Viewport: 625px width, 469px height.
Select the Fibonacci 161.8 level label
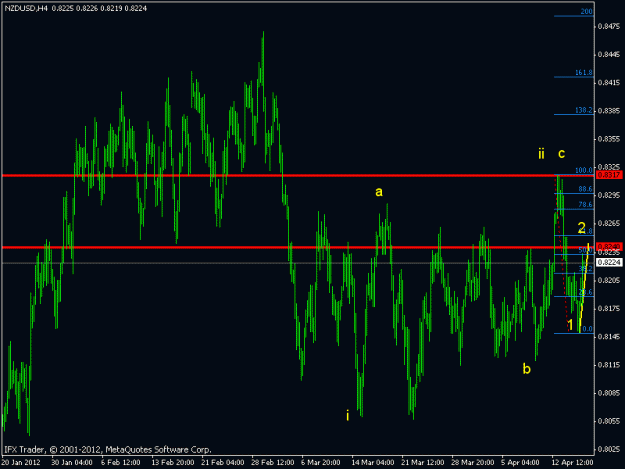click(584, 73)
